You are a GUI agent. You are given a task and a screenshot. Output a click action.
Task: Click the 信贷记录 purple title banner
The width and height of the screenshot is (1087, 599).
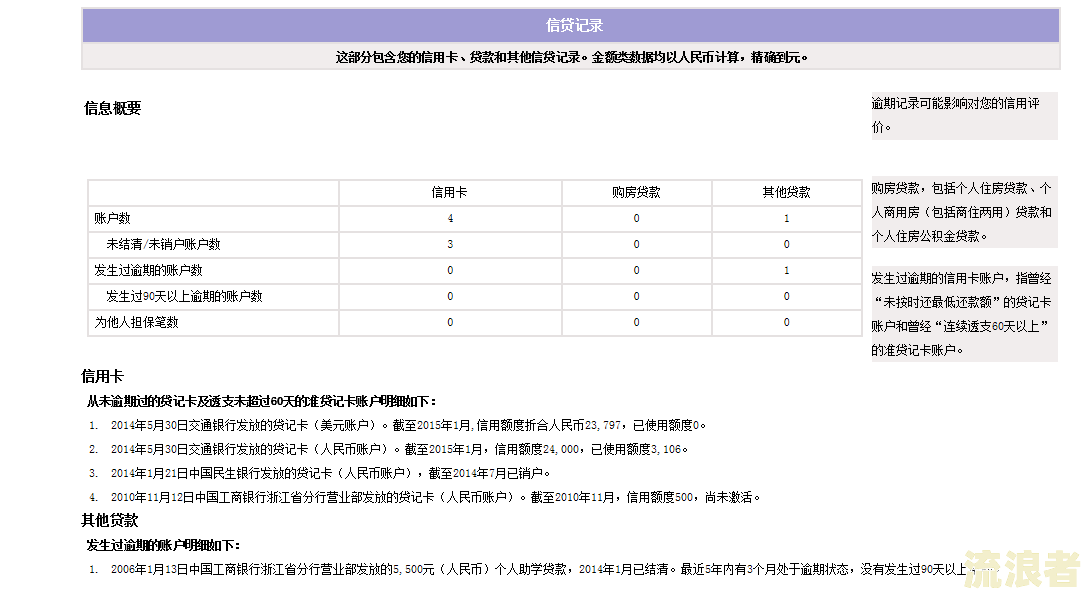pos(571,26)
